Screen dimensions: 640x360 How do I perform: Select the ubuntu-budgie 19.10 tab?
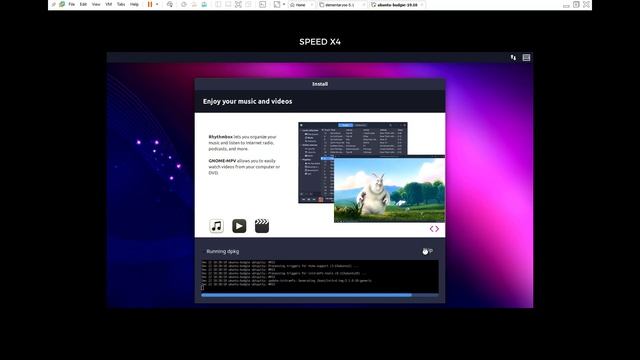point(397,5)
